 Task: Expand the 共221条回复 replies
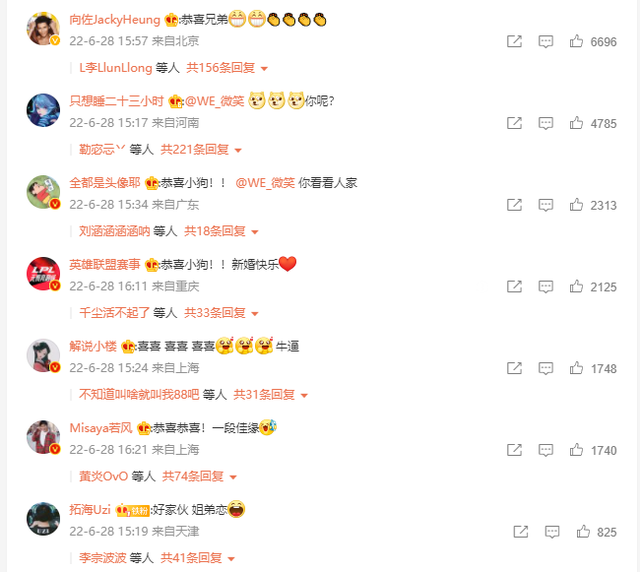[201, 149]
